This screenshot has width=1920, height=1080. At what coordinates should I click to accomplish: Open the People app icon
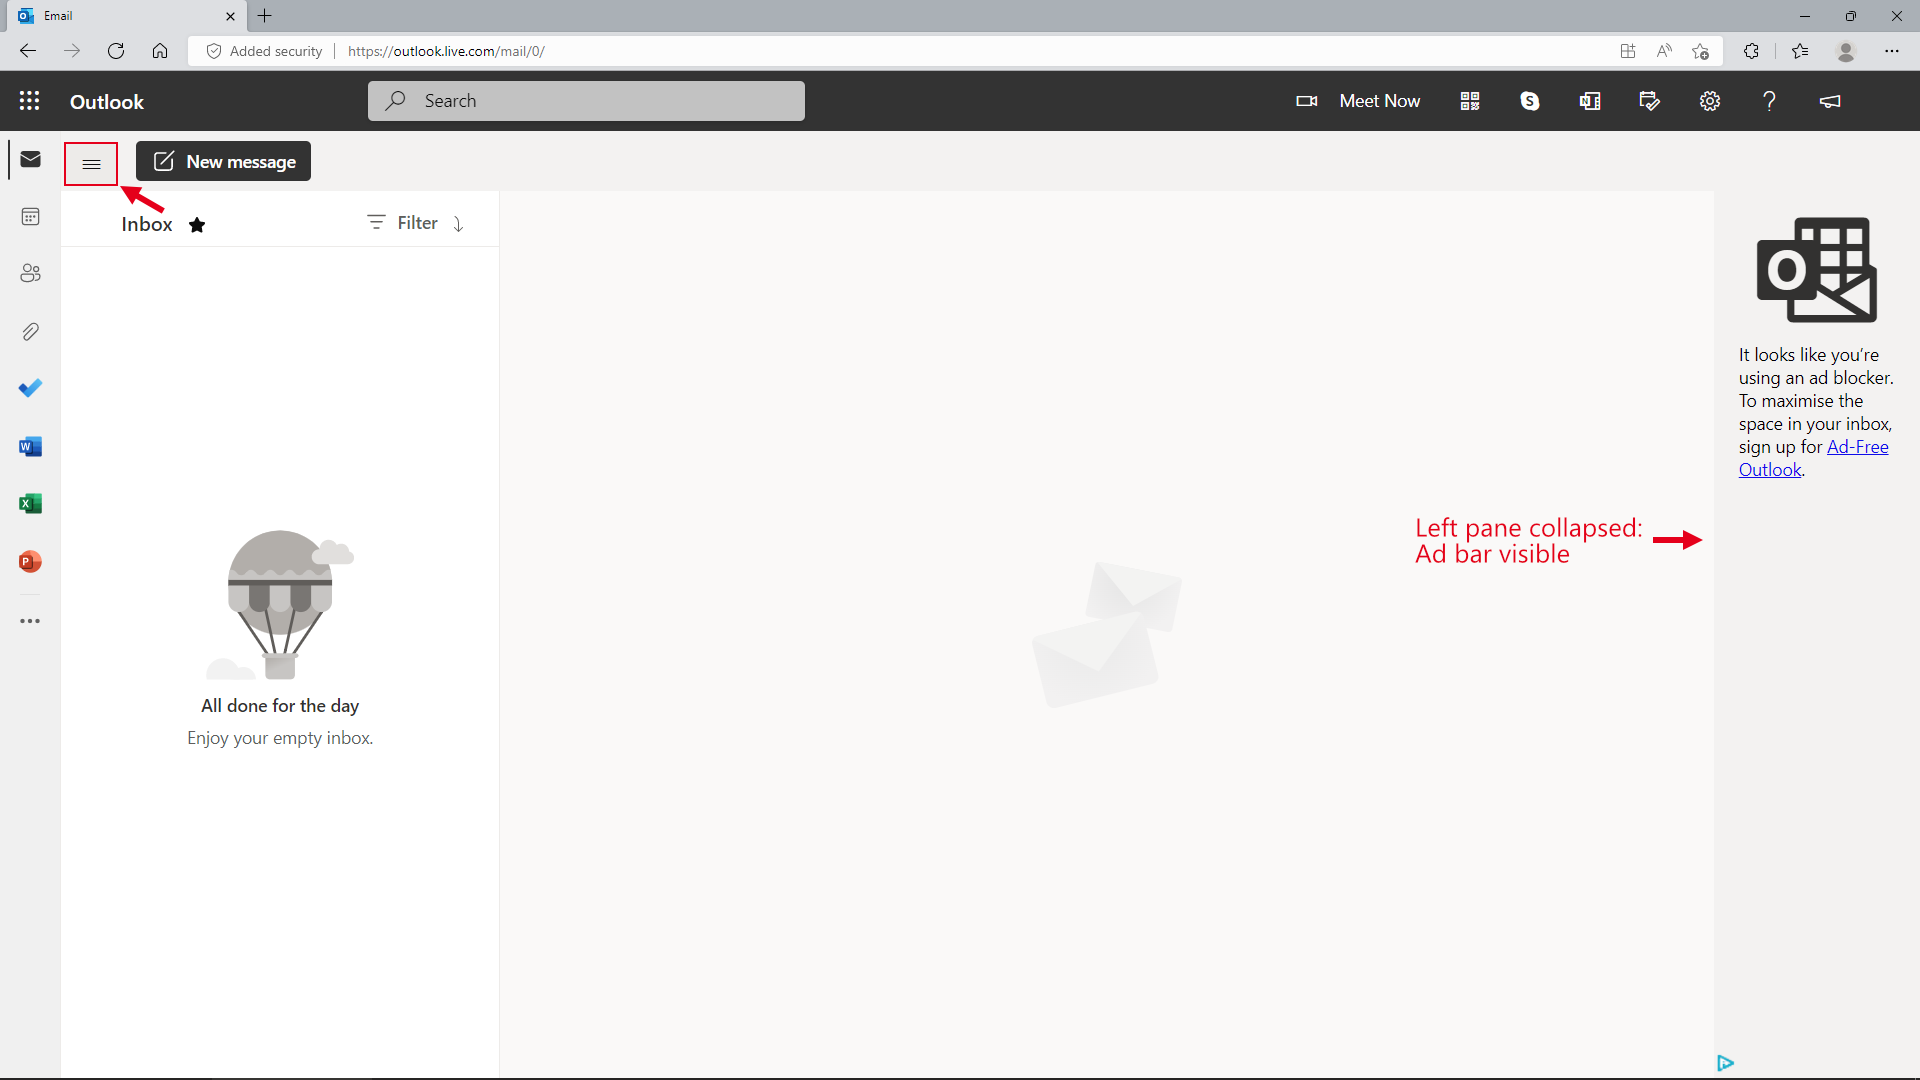pos(30,273)
